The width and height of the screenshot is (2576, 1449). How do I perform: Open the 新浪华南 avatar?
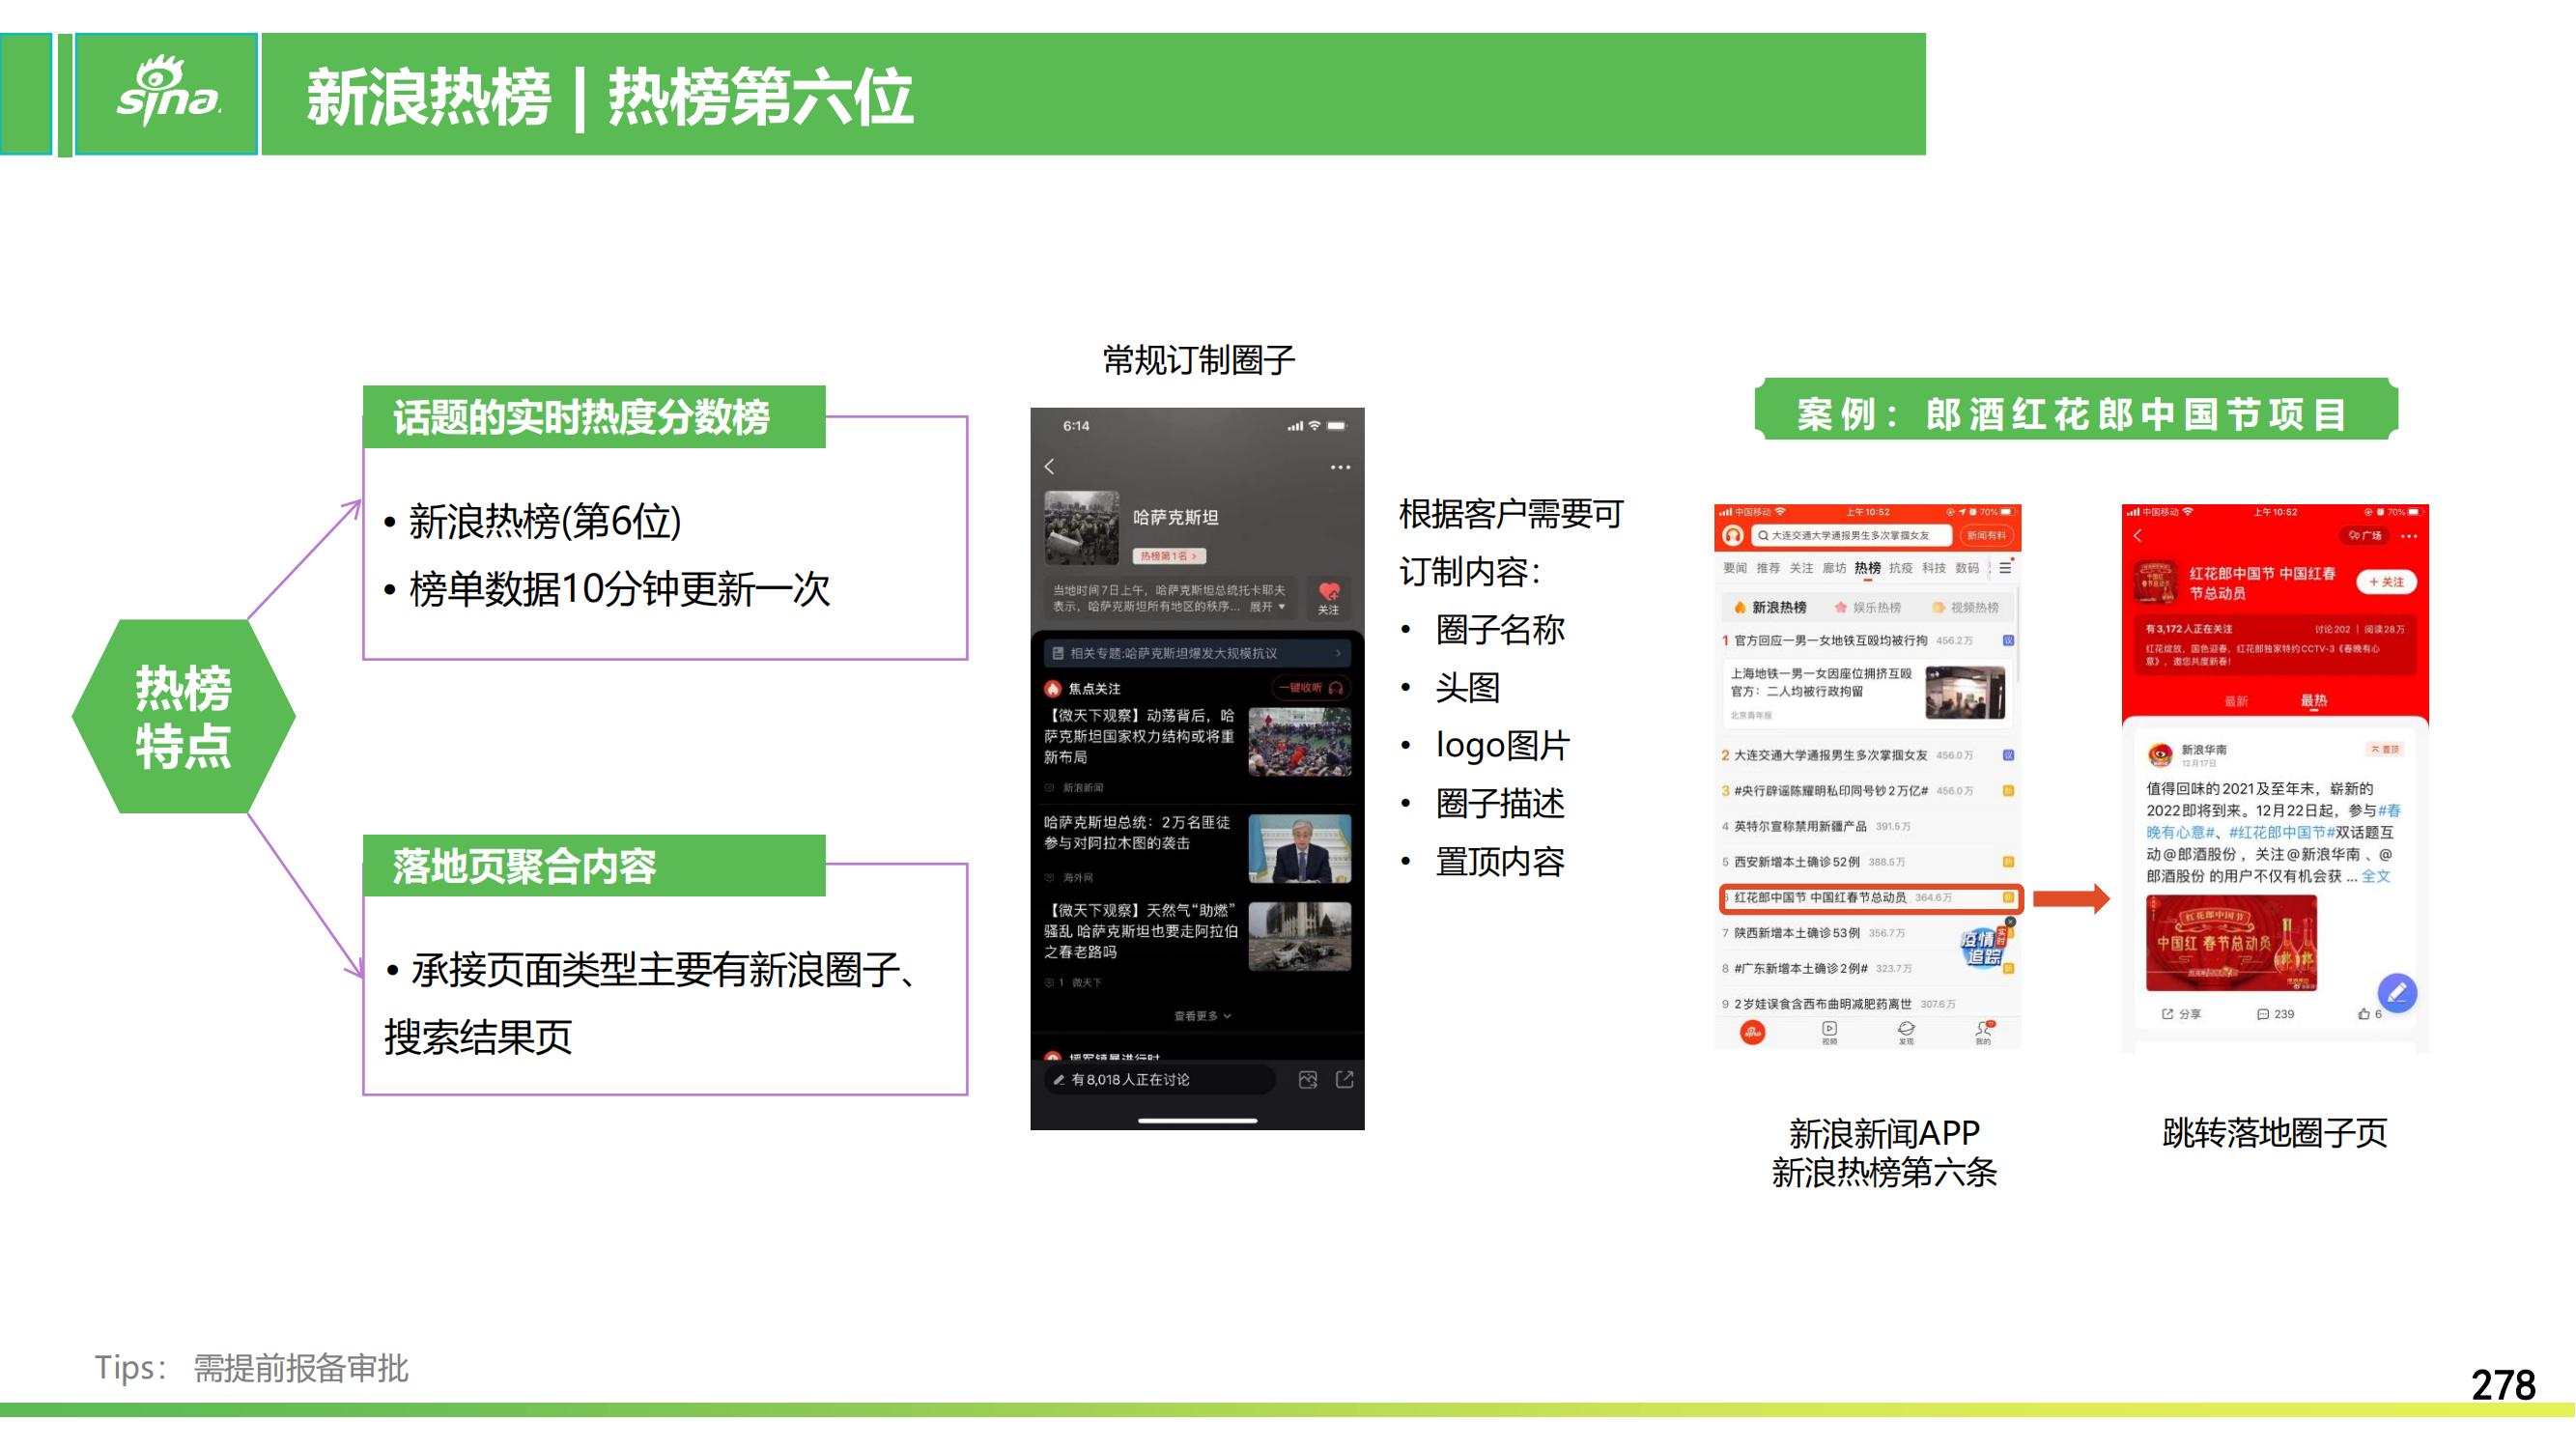click(2160, 754)
